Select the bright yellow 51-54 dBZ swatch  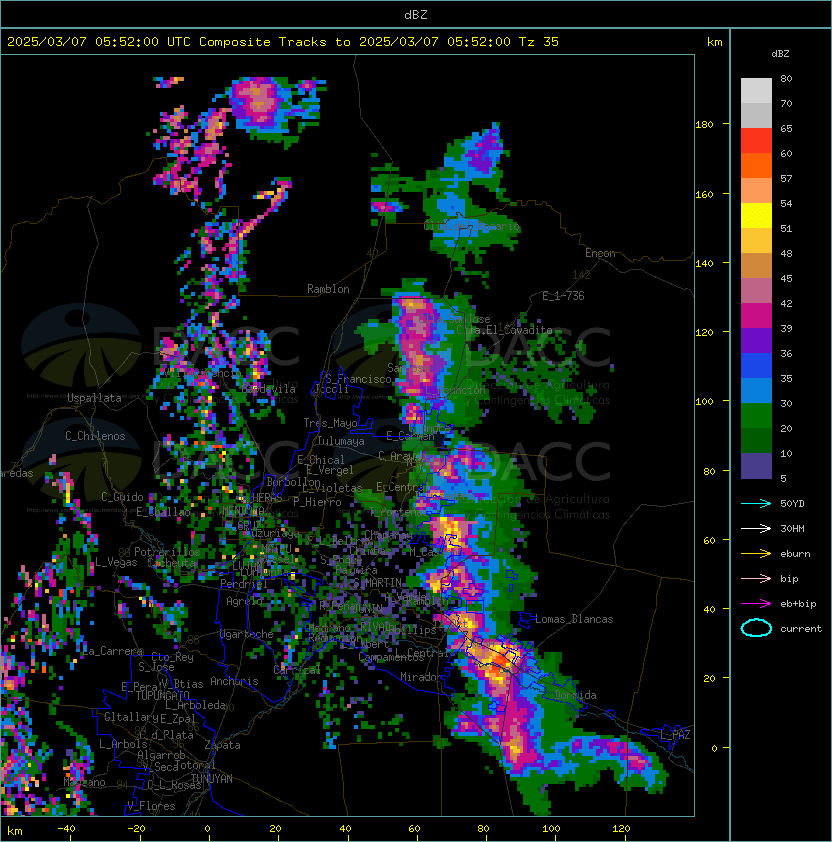tap(756, 215)
